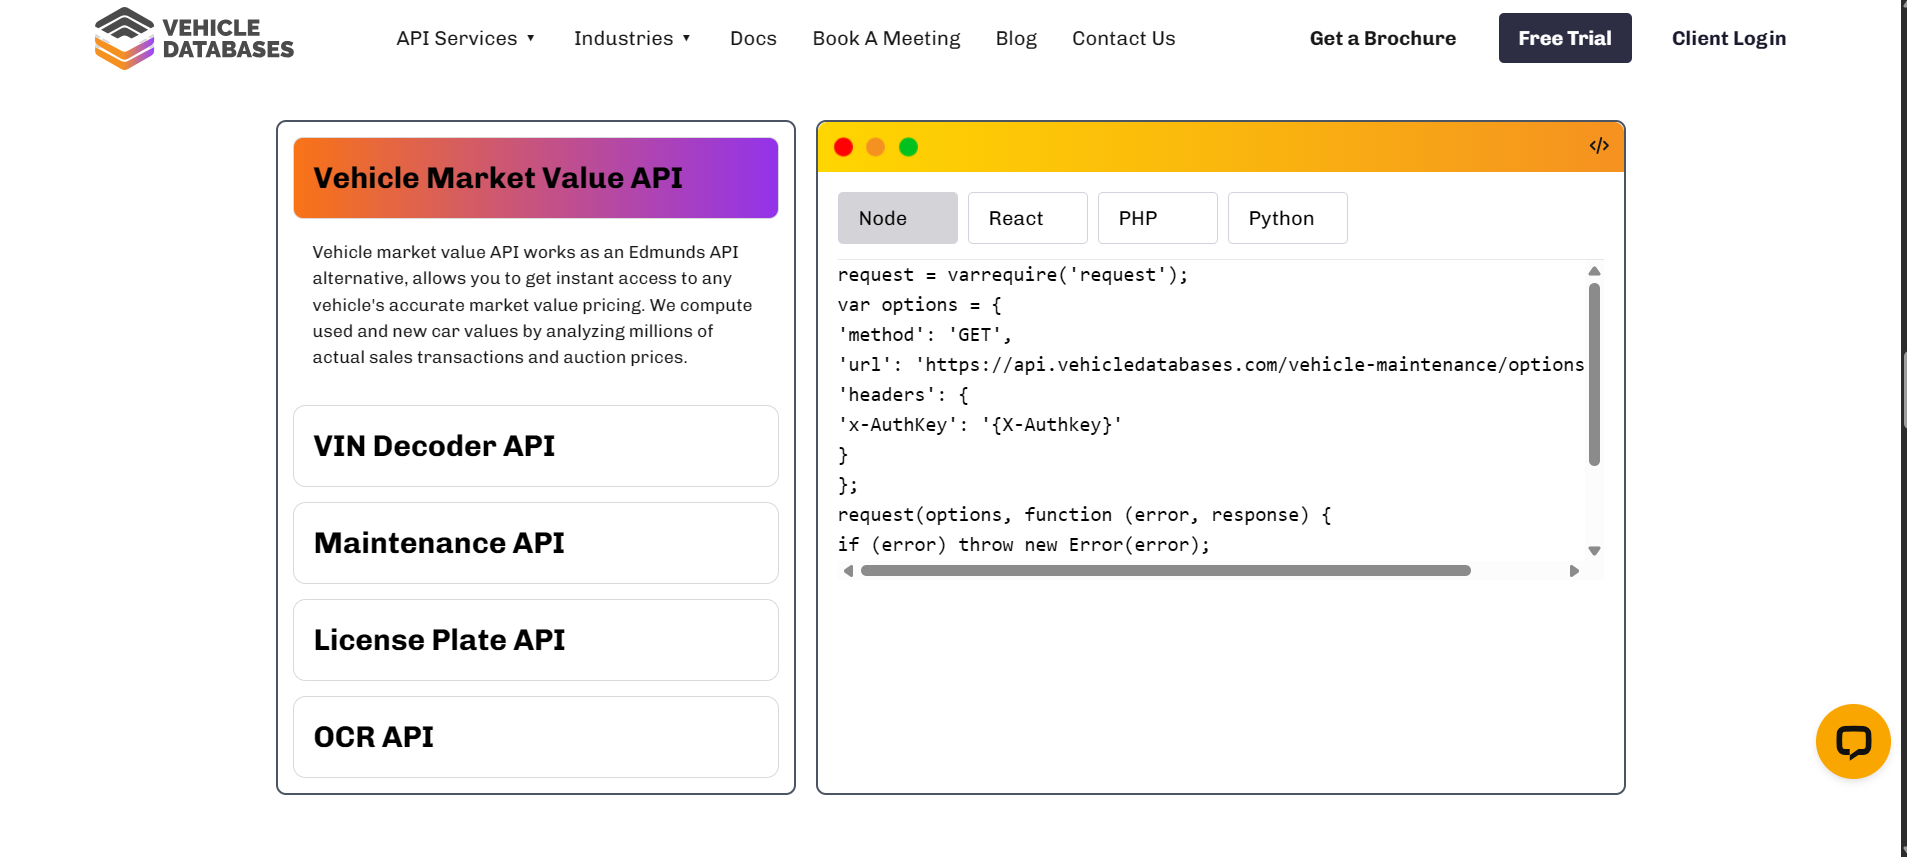
Task: Click code horizontal scroll left arrow
Action: (x=848, y=571)
